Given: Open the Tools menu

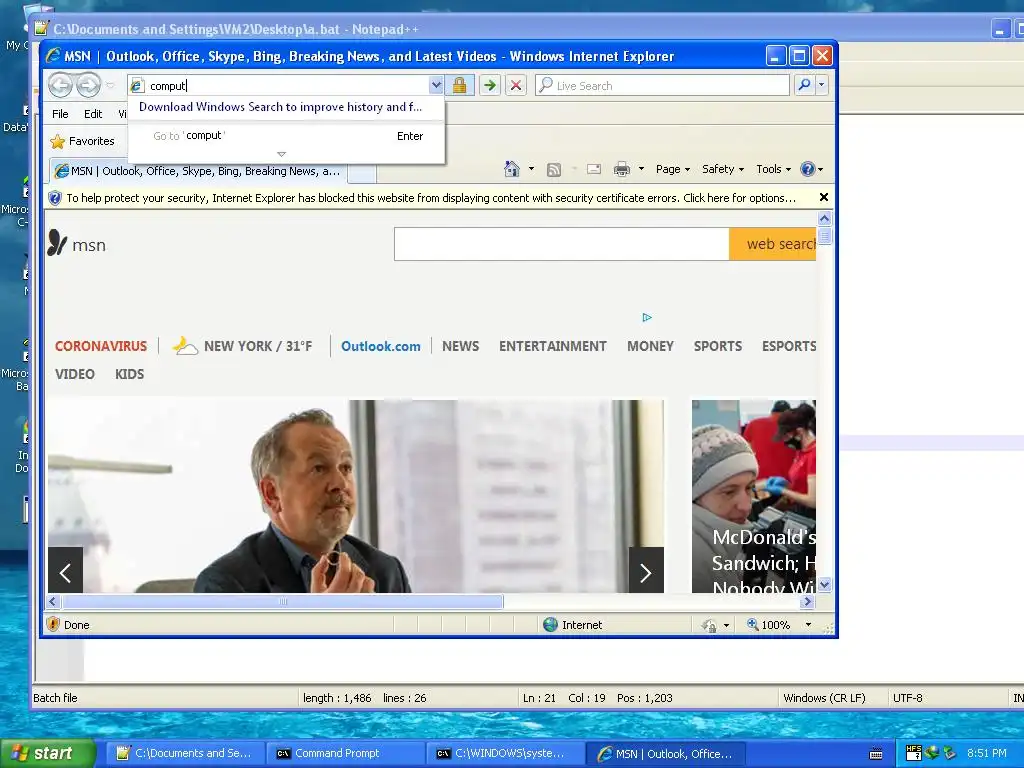Looking at the screenshot, I should tap(773, 169).
